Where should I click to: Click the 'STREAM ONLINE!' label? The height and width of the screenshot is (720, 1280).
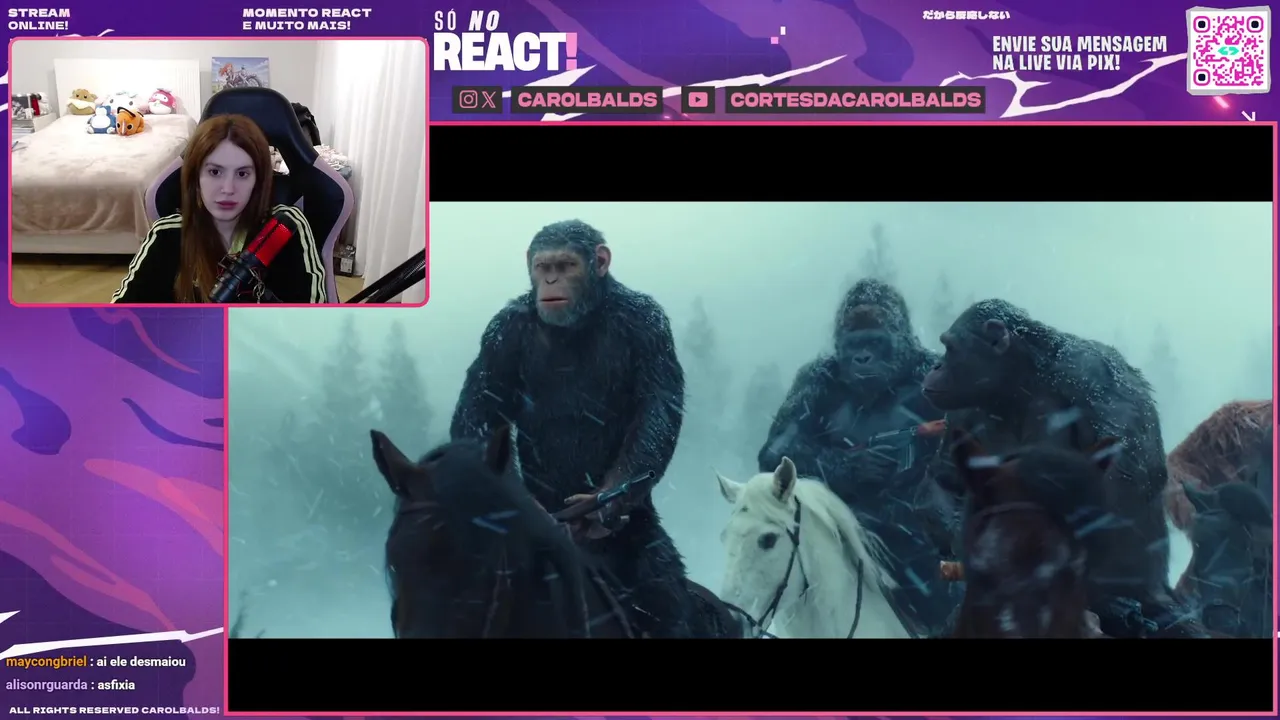(39, 19)
